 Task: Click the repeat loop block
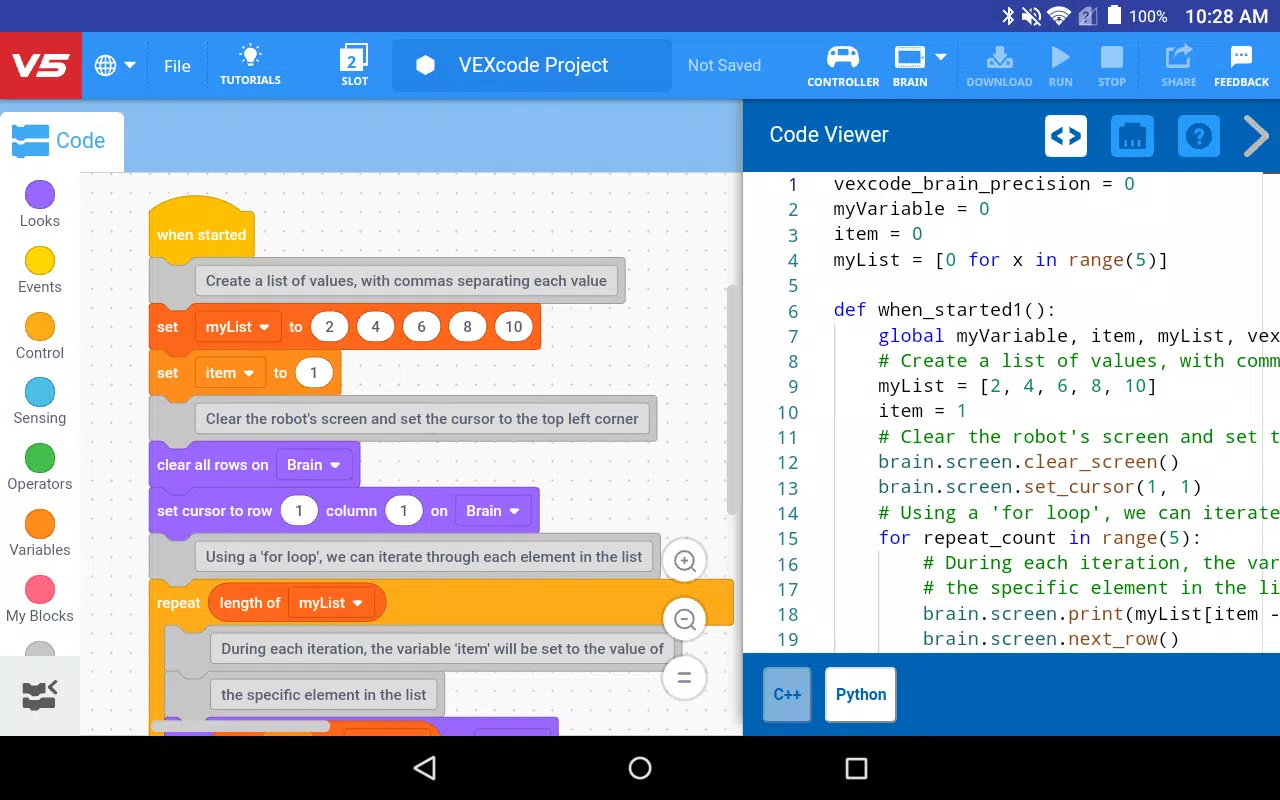click(178, 603)
